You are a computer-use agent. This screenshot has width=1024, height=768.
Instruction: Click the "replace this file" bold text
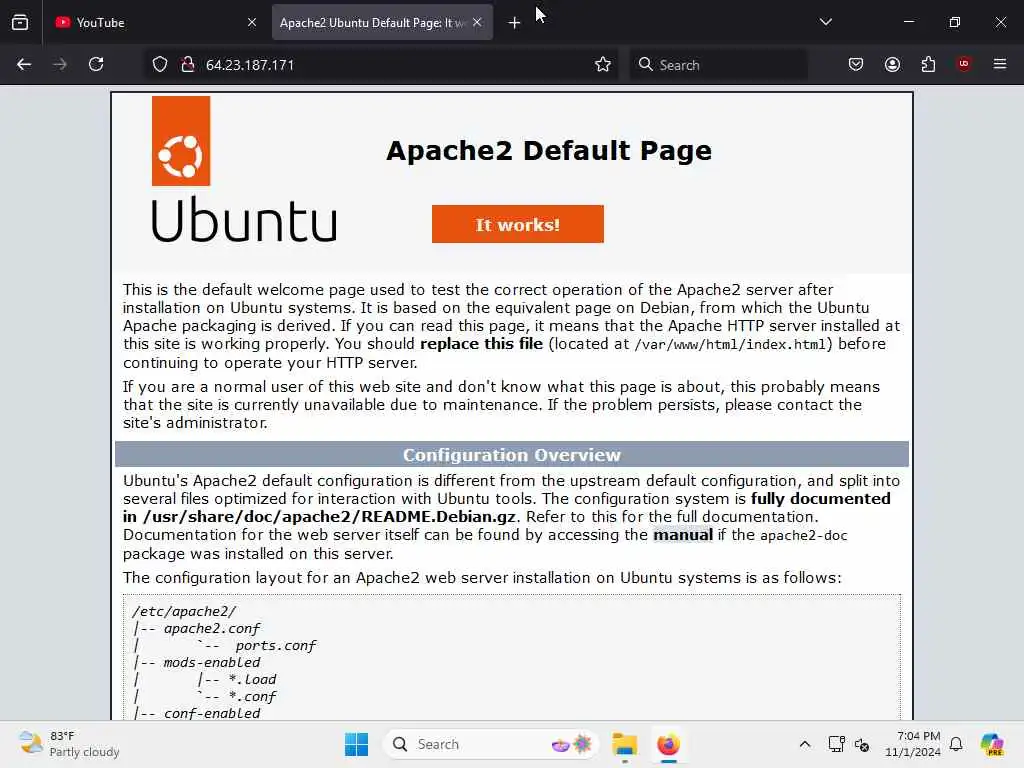481,344
